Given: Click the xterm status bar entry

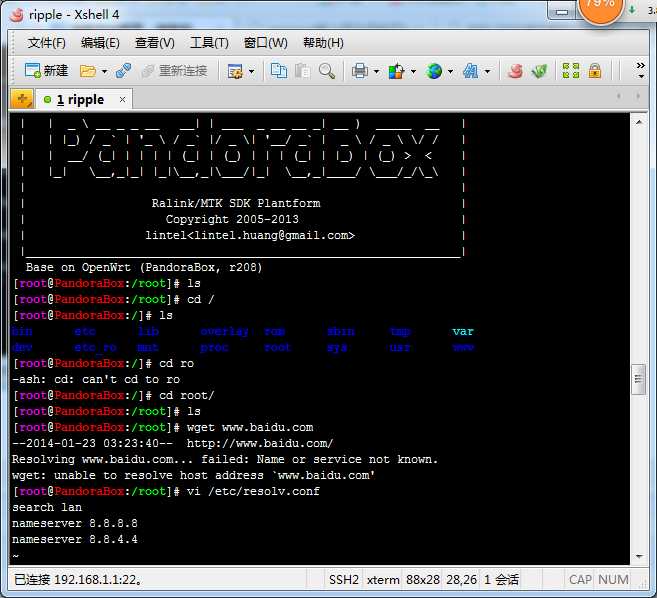Looking at the screenshot, I should coord(383,580).
